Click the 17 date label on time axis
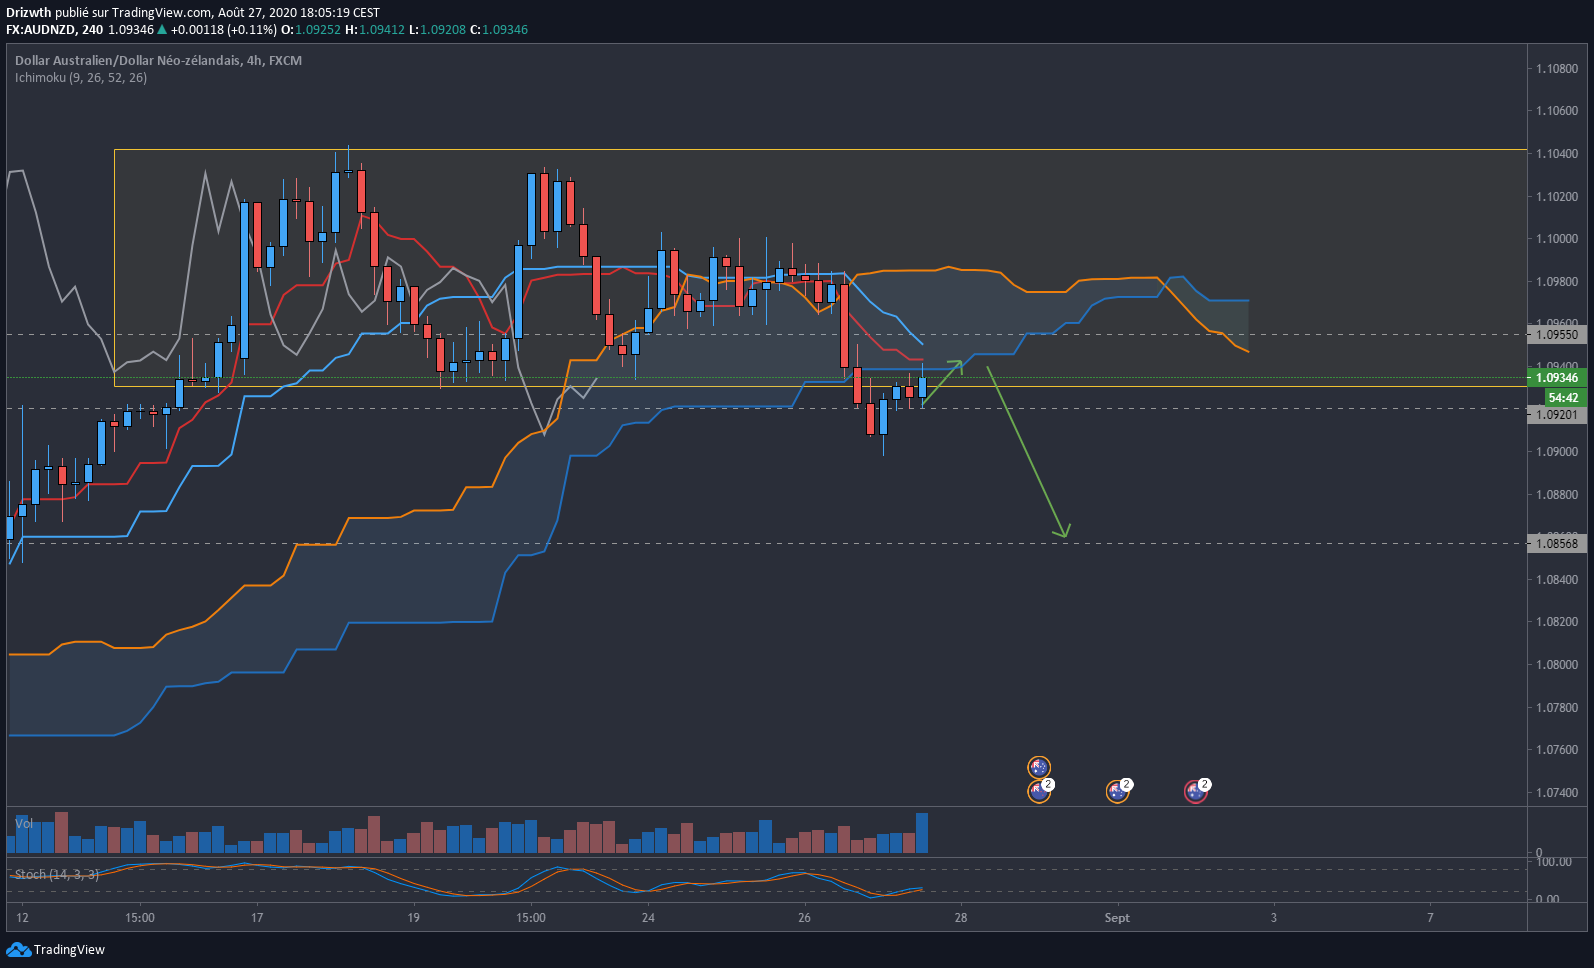Image resolution: width=1594 pixels, height=968 pixels. (257, 918)
